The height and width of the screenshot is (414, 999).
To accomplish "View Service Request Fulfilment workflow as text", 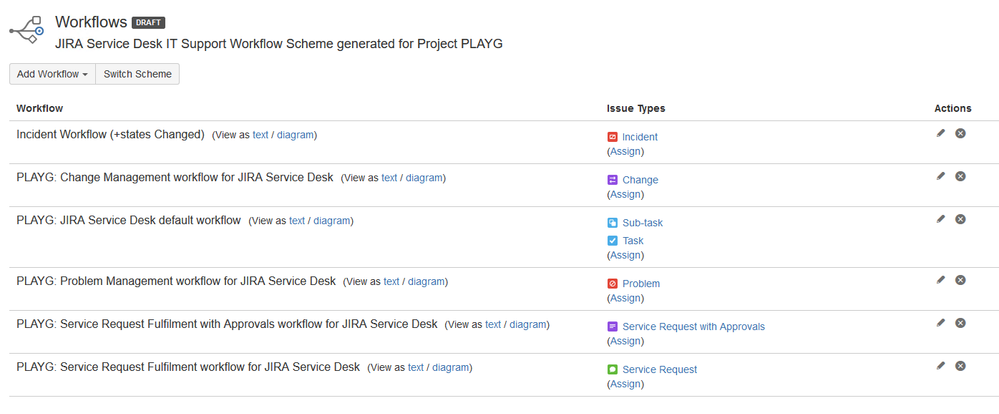I will pyautogui.click(x=415, y=368).
